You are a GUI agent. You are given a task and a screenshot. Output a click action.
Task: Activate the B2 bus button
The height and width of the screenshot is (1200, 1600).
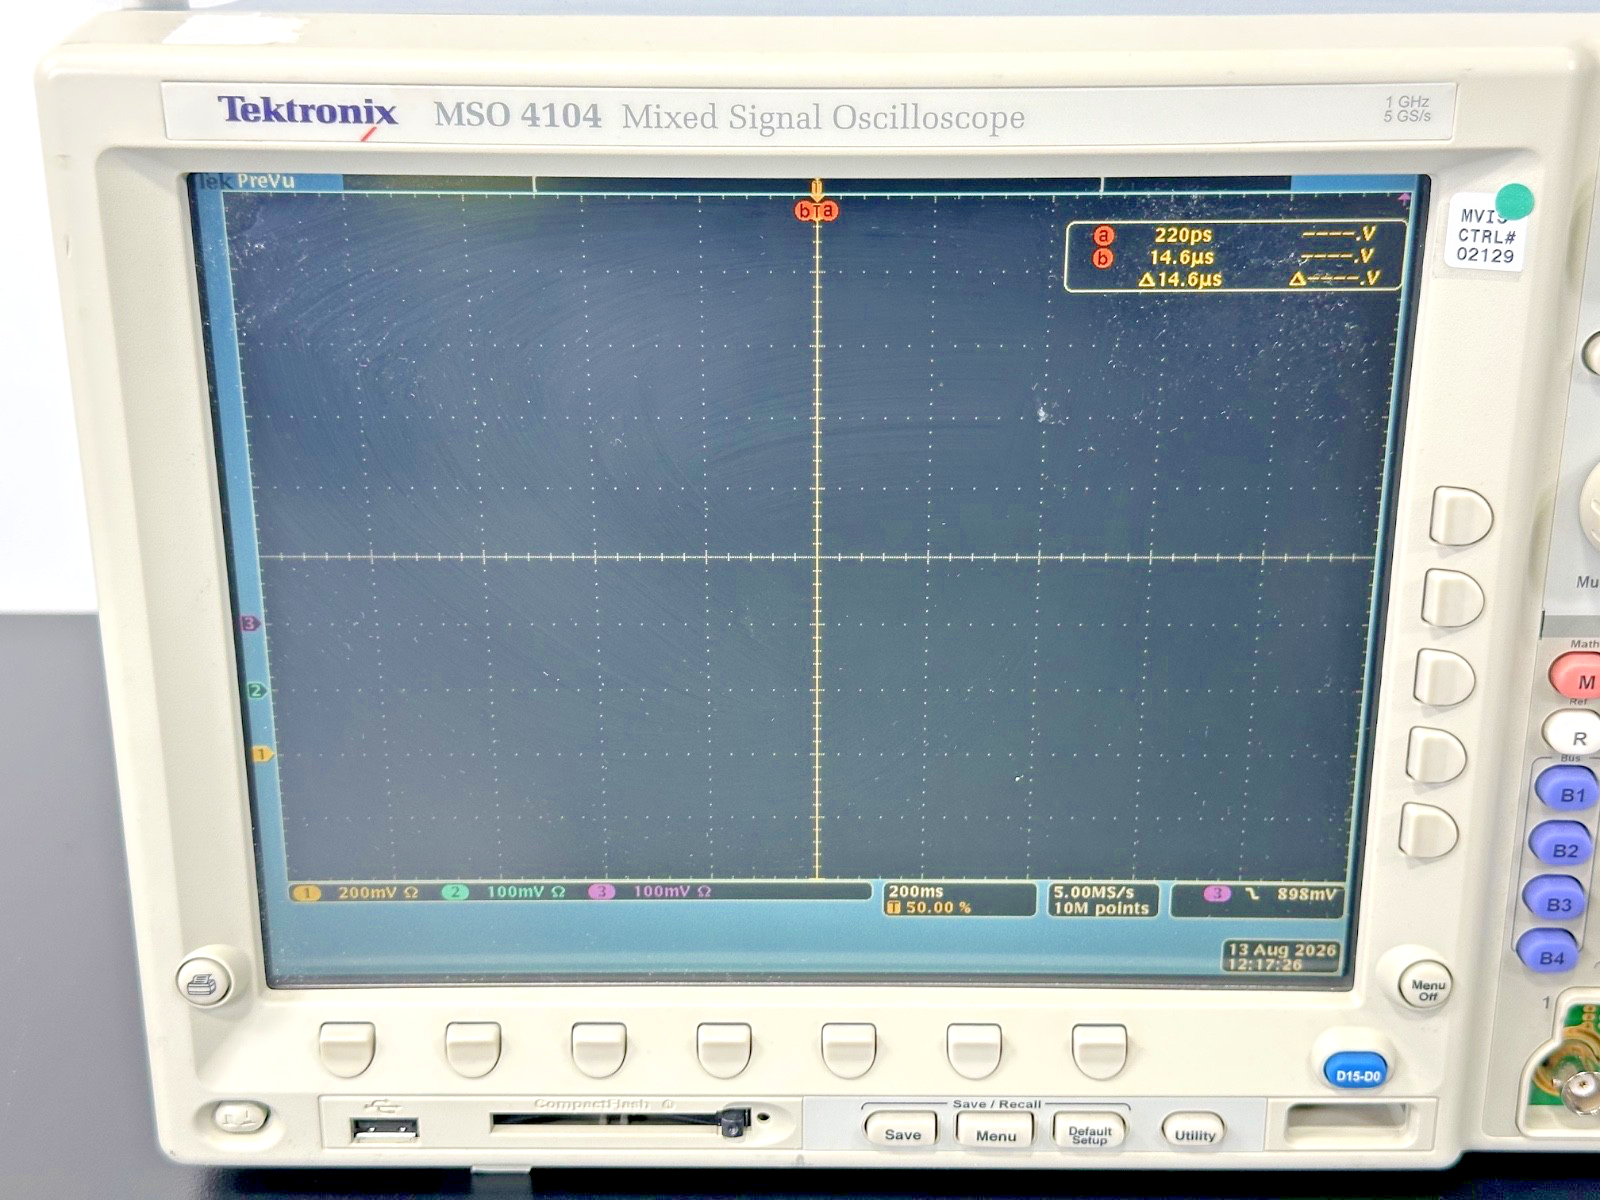pyautogui.click(x=1562, y=846)
